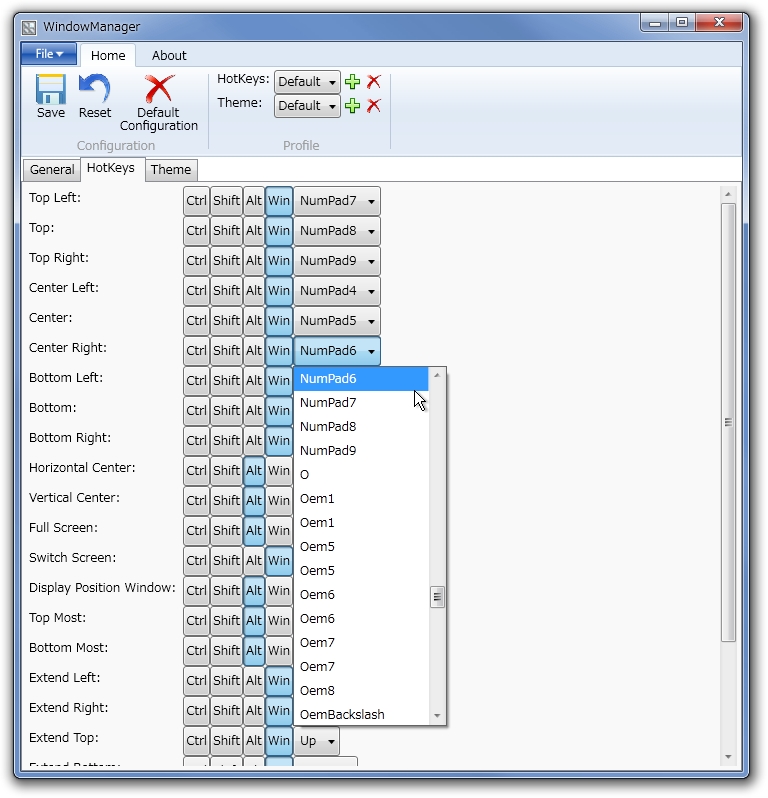The width and height of the screenshot is (768, 798).
Task: Click main panel scroll down arrow
Action: [728, 757]
